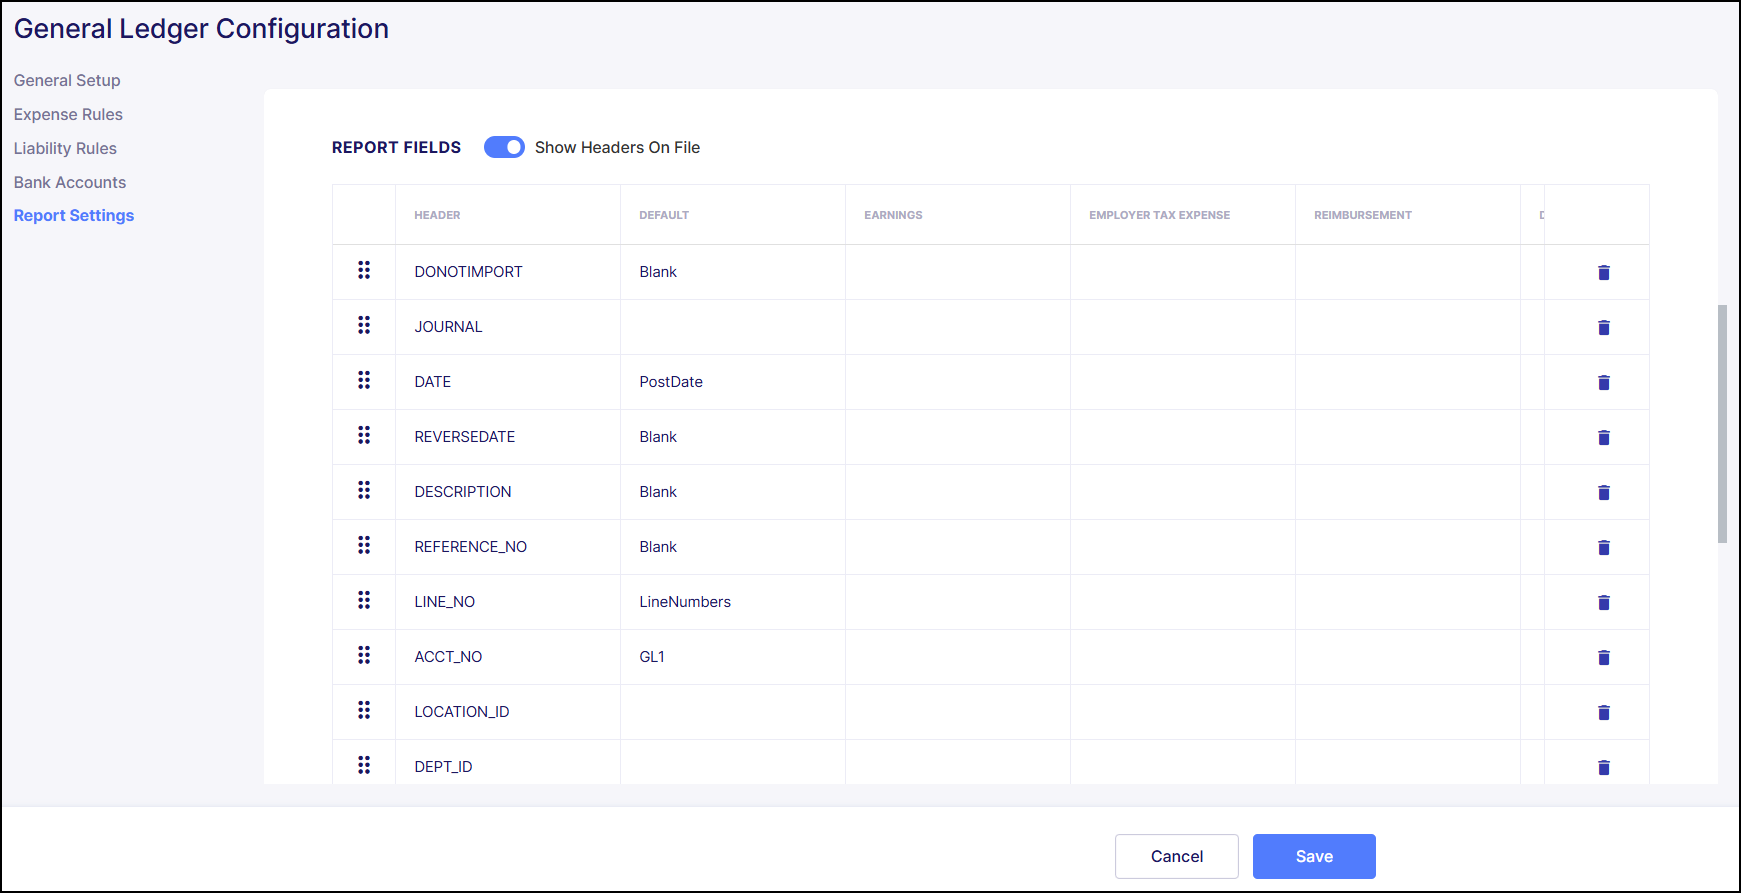The width and height of the screenshot is (1741, 893).
Task: Remove the DEPT_ID row via trash icon
Action: pyautogui.click(x=1603, y=767)
